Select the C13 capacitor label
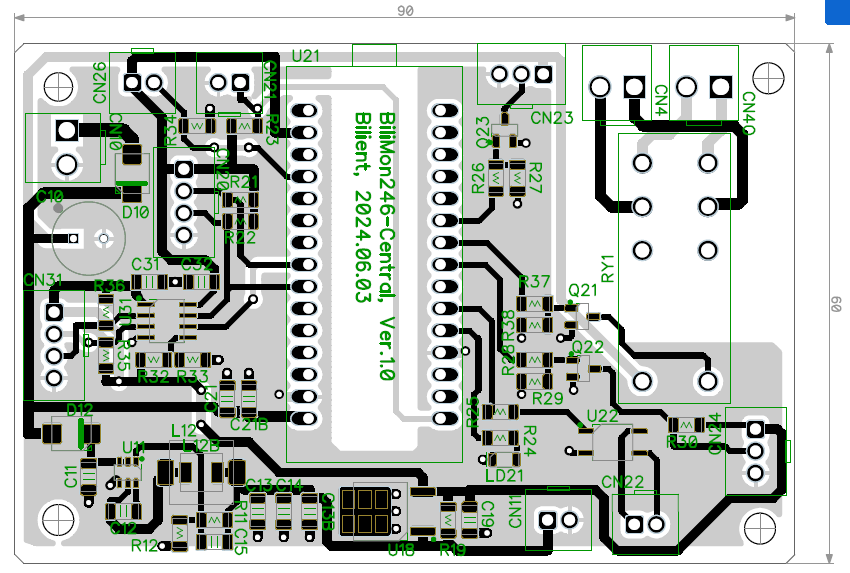This screenshot has width=850, height=573. 259,485
